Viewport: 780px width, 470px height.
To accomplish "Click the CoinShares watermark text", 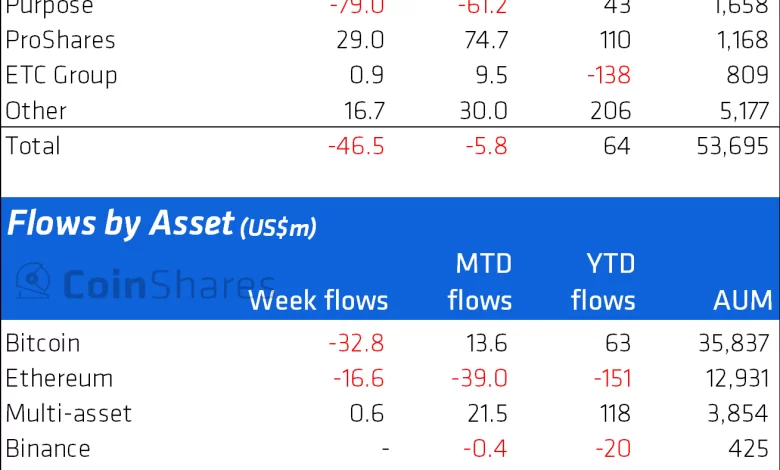I will (x=166, y=285).
